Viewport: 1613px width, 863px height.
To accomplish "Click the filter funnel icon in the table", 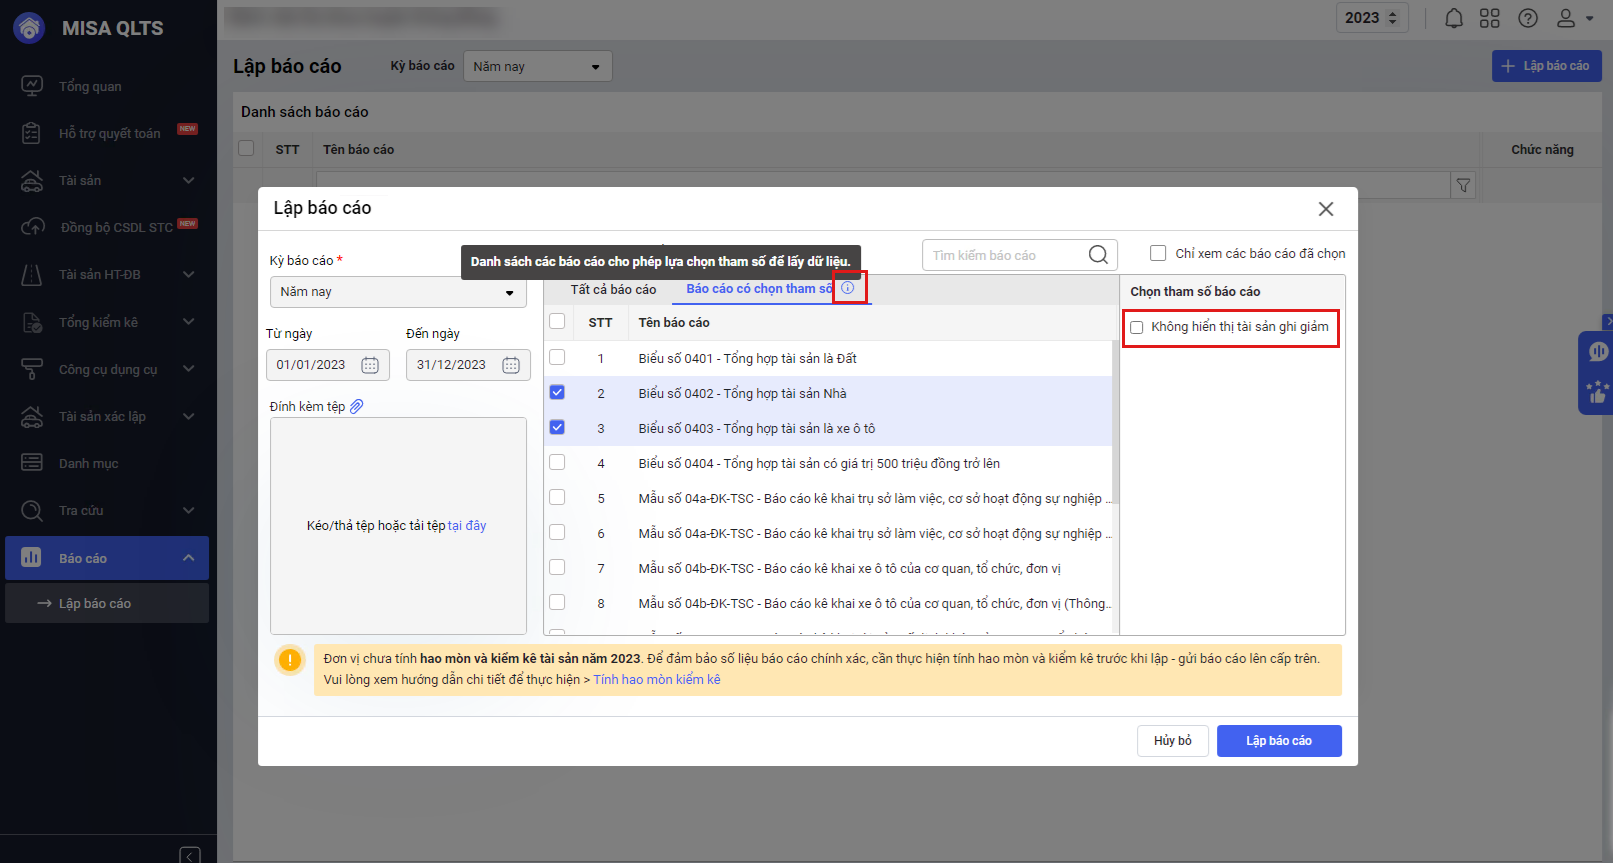I will click(1463, 185).
